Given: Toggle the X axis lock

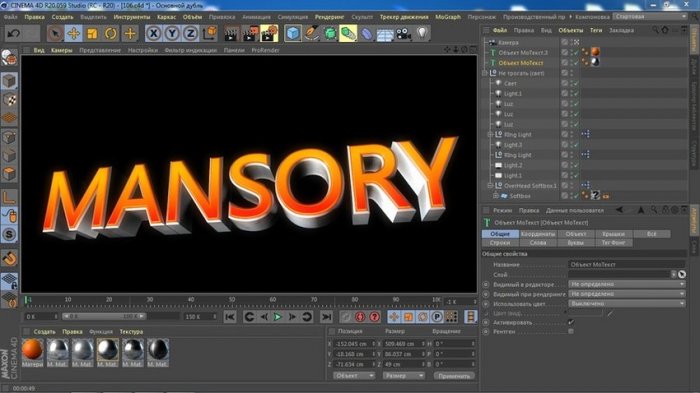Looking at the screenshot, I should click(154, 33).
